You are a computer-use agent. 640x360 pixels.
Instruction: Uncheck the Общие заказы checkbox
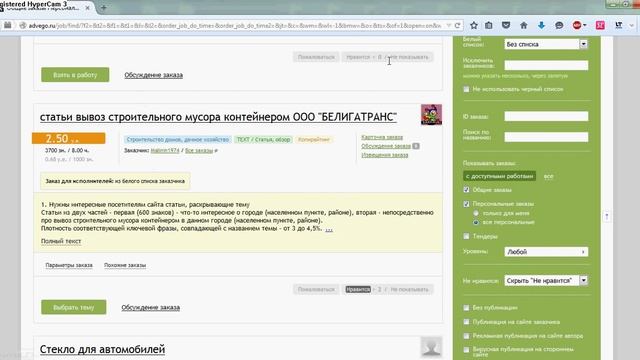466,190
